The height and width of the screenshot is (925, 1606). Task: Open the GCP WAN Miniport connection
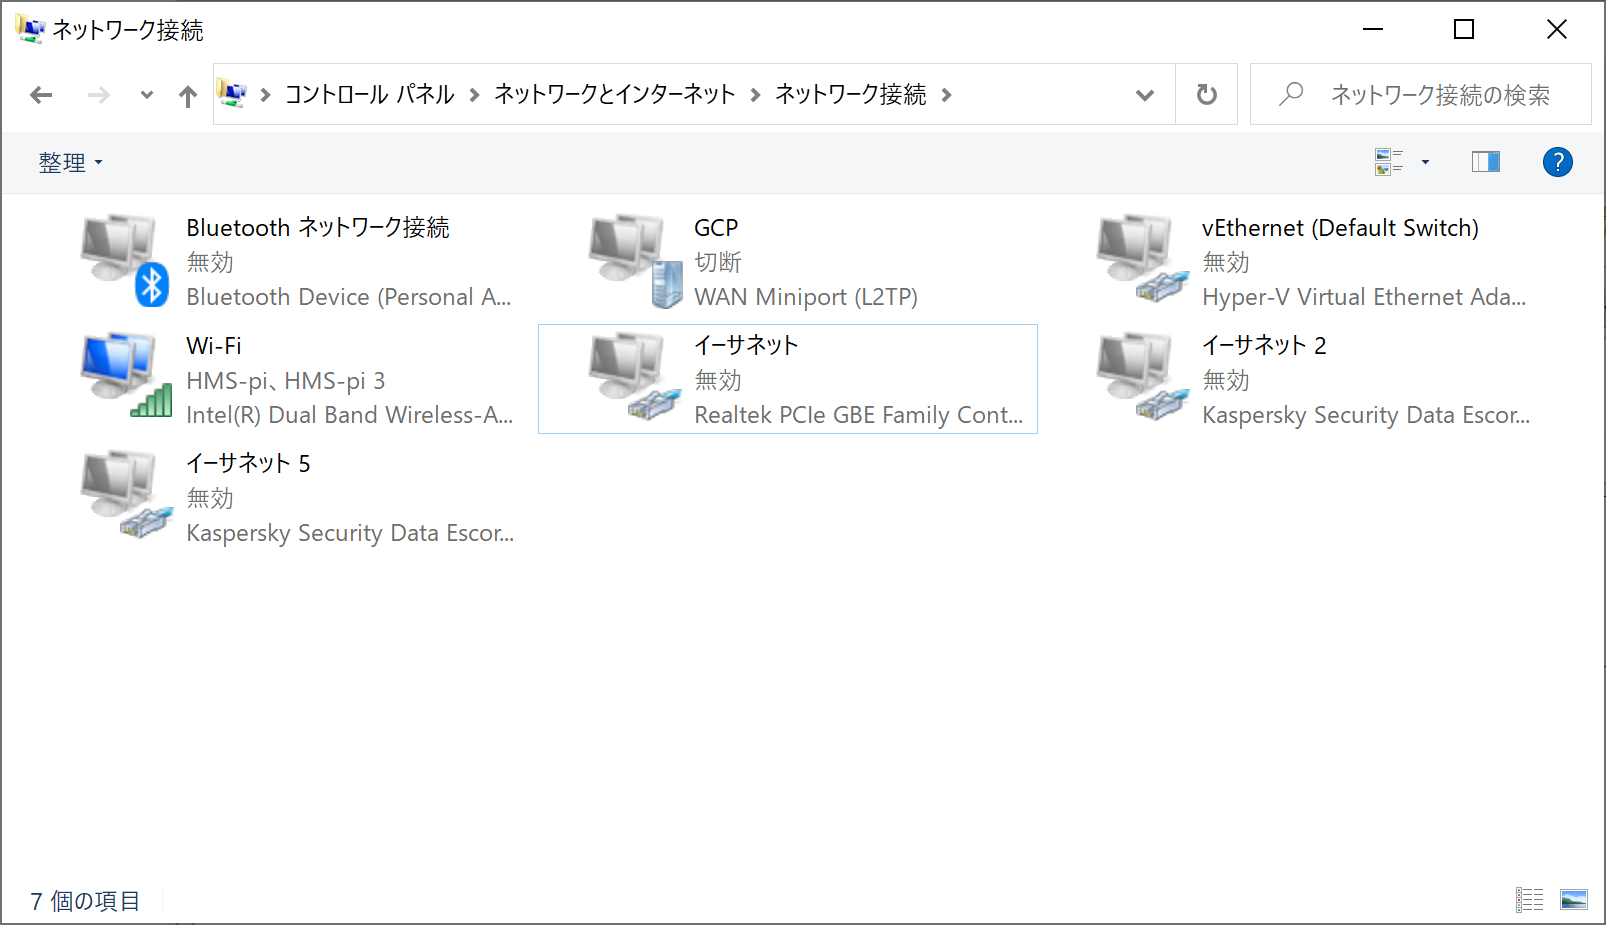point(630,260)
